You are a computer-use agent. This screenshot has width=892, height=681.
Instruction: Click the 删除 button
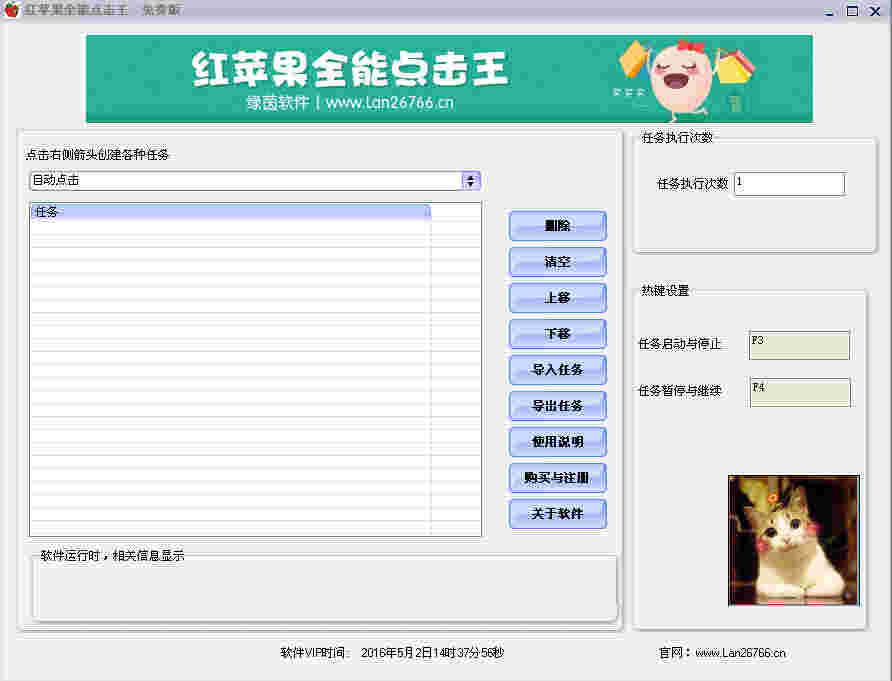tap(557, 226)
